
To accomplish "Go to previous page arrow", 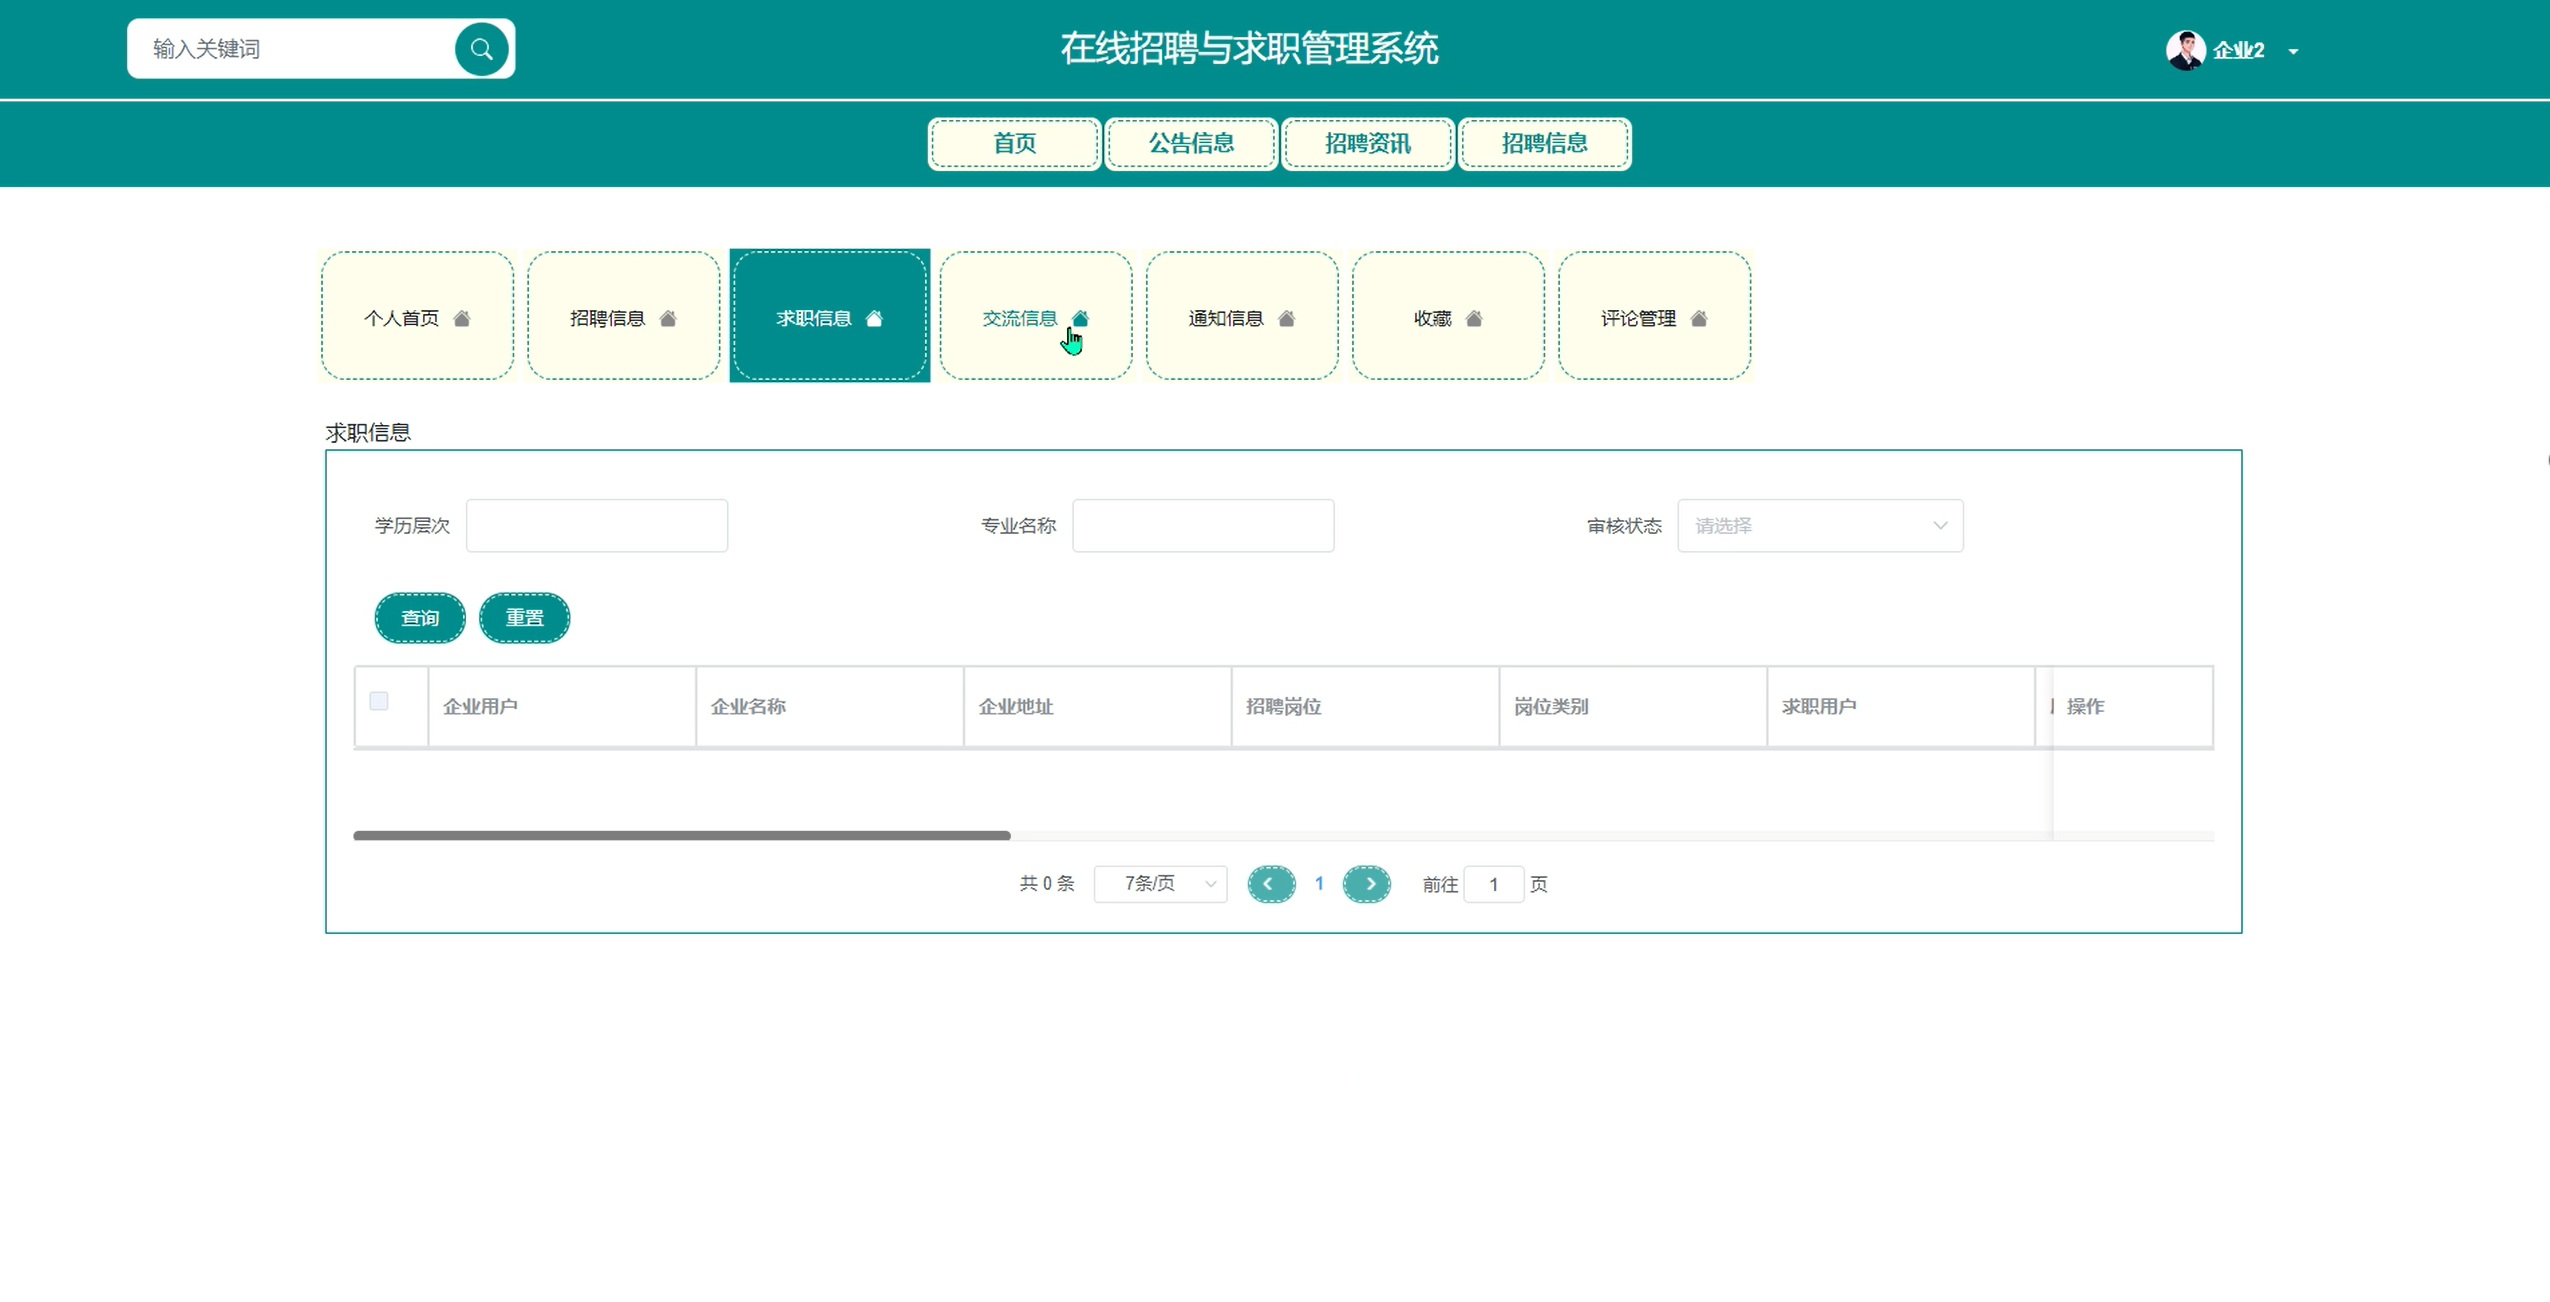I will coord(1270,884).
